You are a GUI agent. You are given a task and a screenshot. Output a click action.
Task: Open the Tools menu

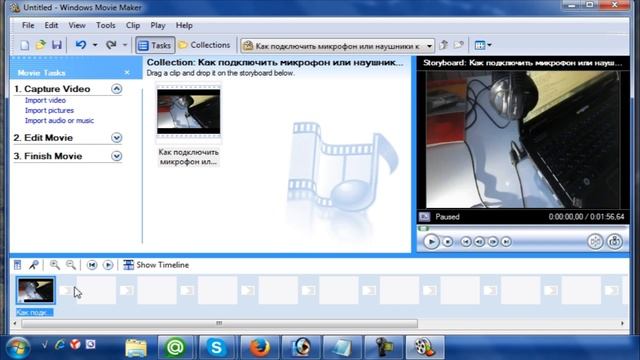[106, 25]
